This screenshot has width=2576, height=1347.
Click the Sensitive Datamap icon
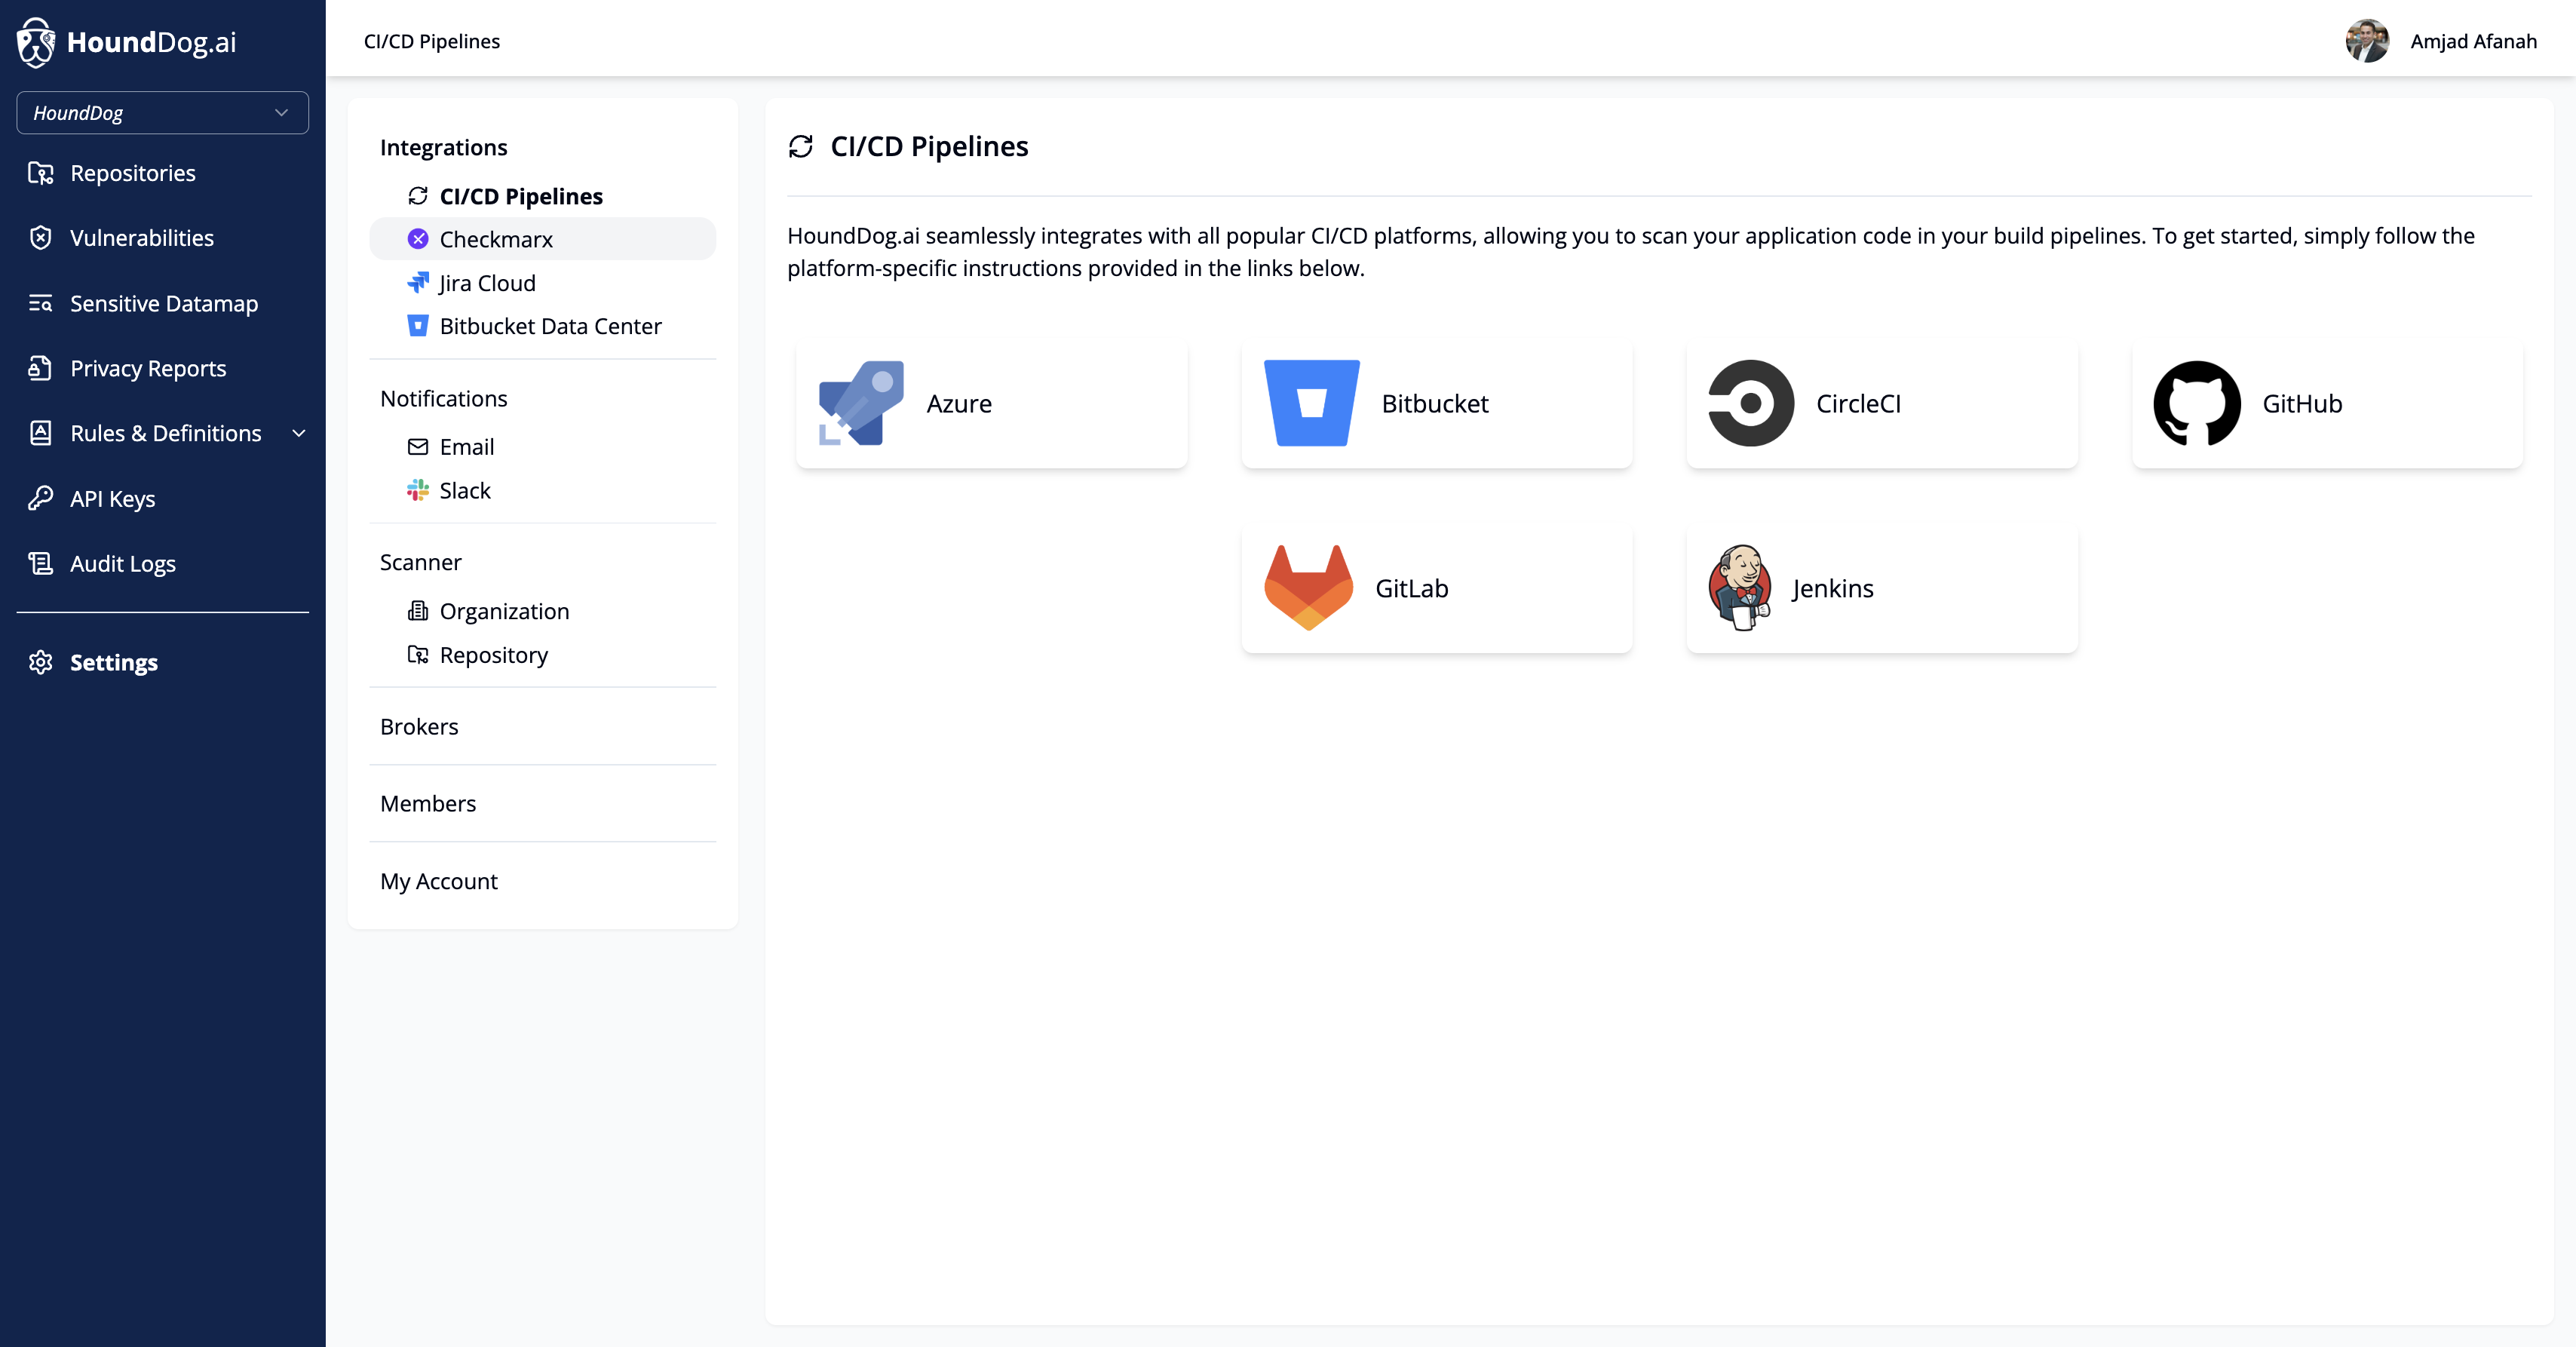point(40,303)
